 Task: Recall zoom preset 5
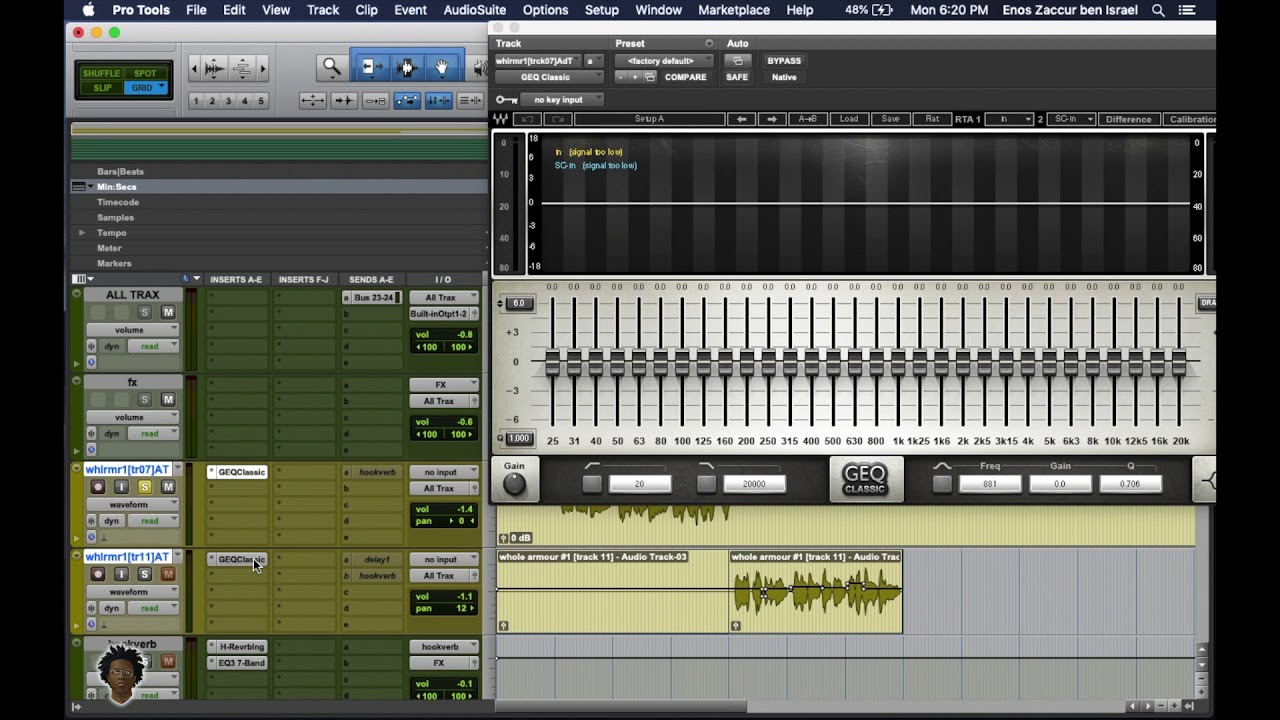point(261,101)
